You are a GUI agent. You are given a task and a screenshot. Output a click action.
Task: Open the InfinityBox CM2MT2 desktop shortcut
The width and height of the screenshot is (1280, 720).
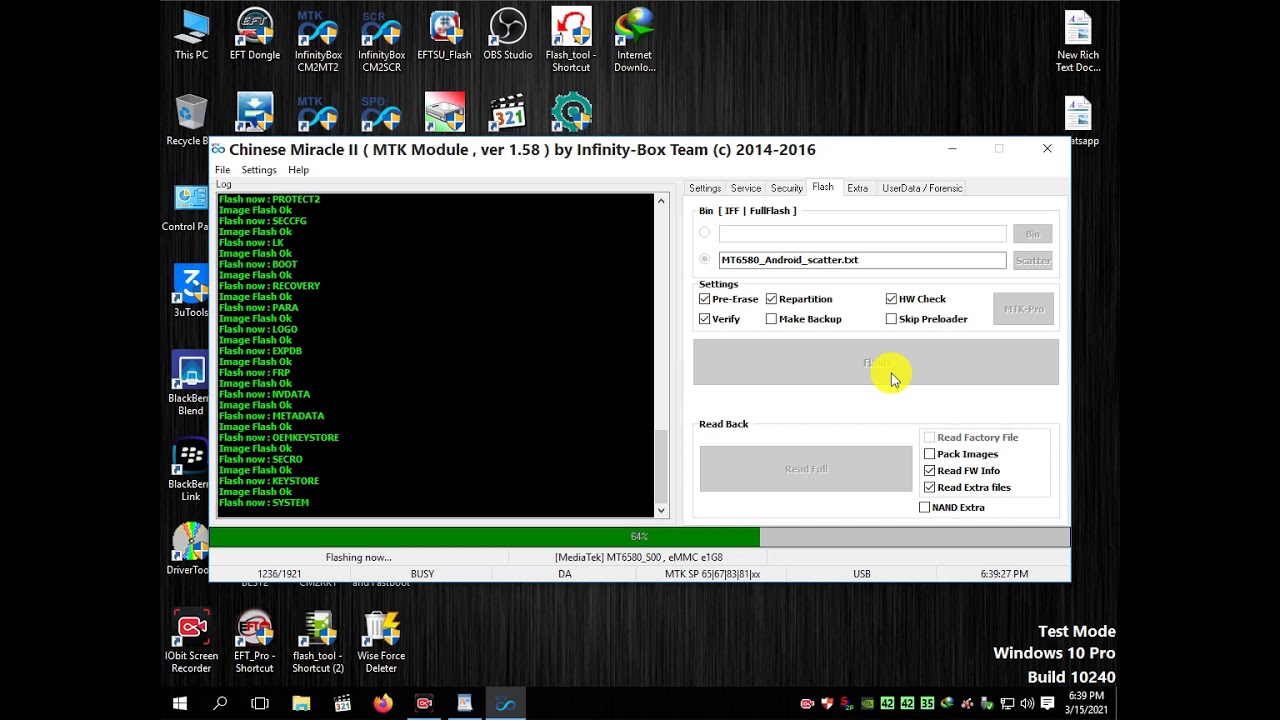click(317, 40)
